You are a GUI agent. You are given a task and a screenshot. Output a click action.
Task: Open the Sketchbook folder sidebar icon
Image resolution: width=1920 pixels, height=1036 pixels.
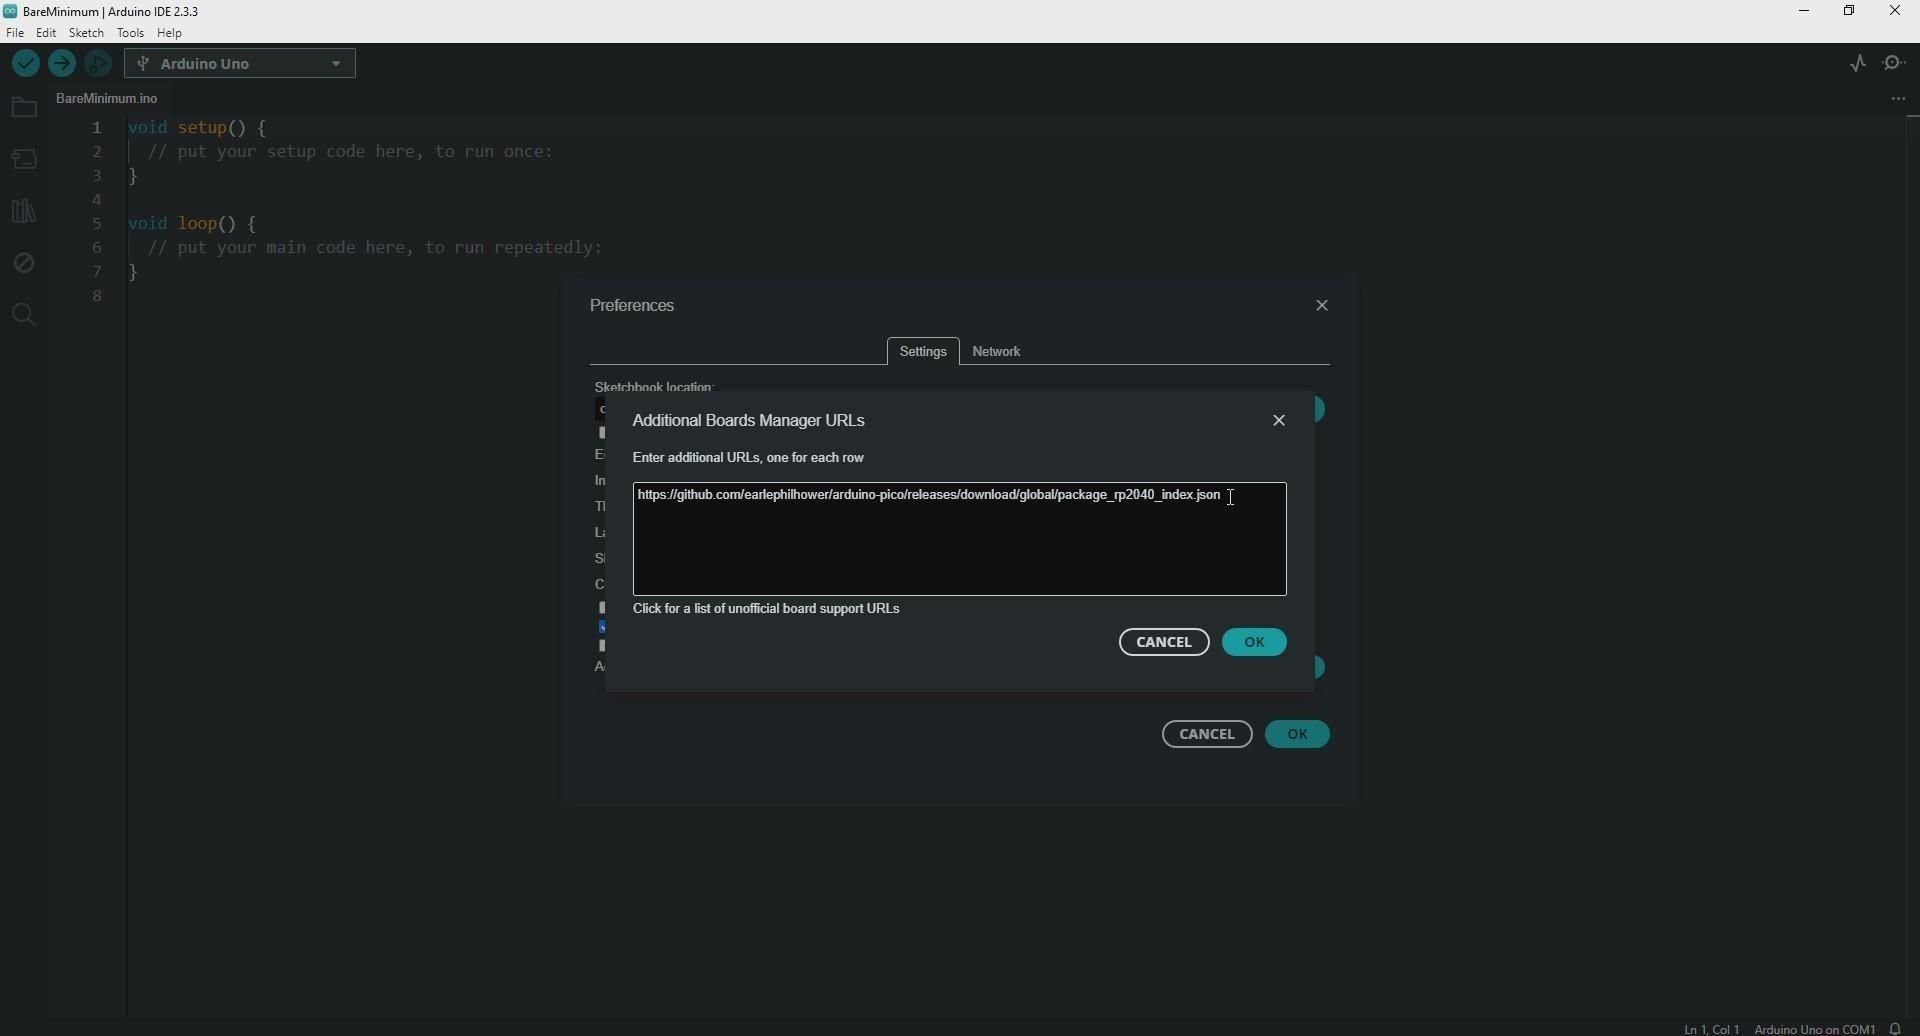[23, 108]
